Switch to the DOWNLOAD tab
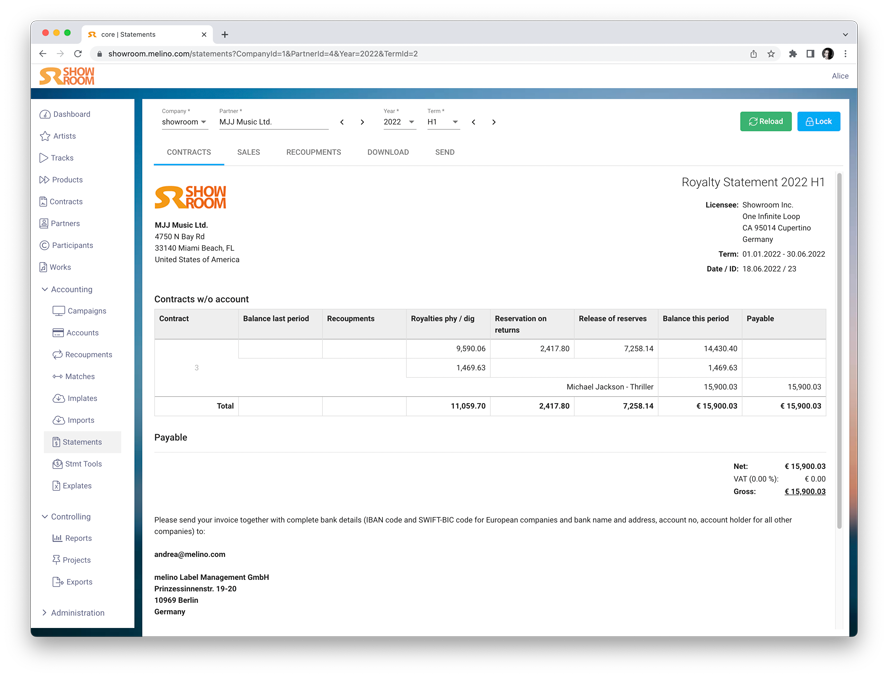 coord(387,153)
